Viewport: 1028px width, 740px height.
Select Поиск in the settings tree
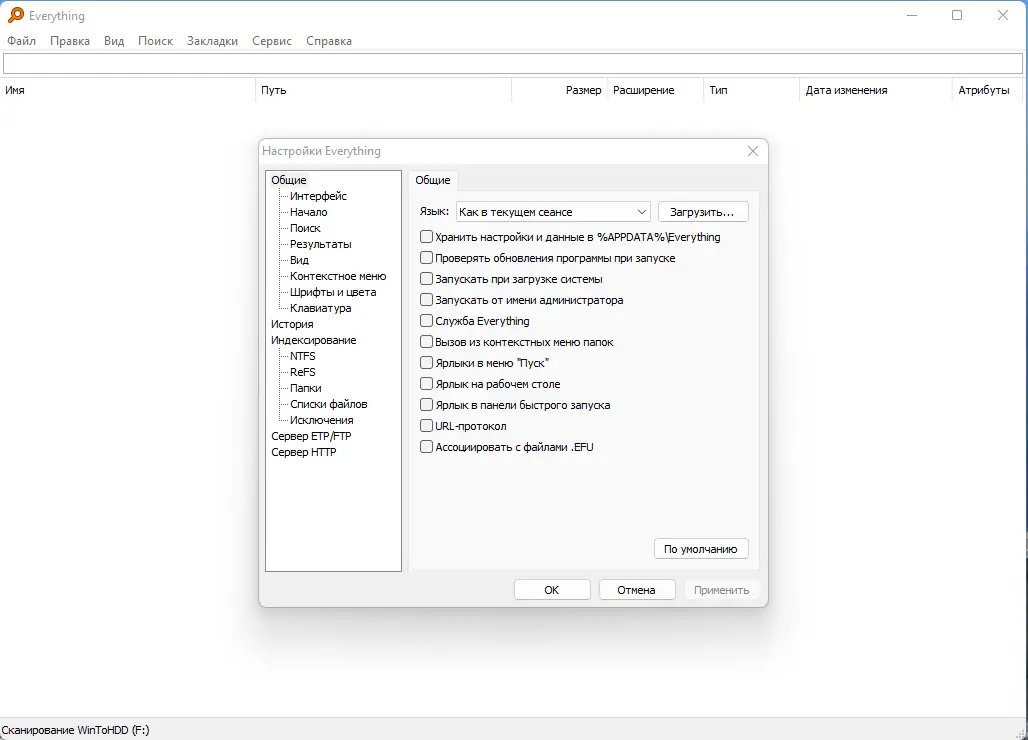[x=305, y=228]
